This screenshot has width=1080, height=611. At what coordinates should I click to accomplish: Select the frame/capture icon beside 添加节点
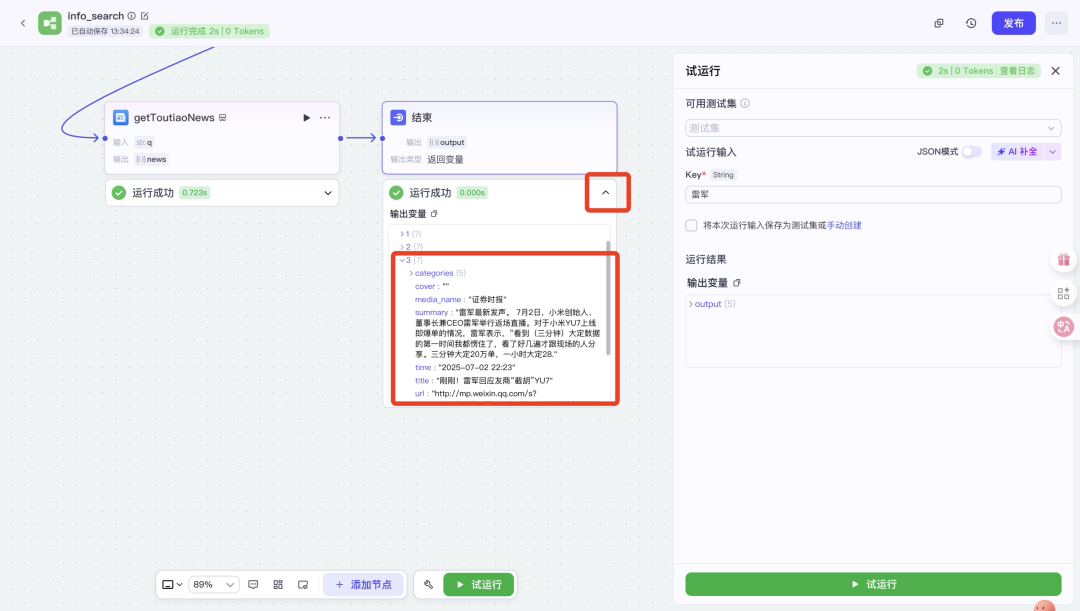(x=305, y=584)
